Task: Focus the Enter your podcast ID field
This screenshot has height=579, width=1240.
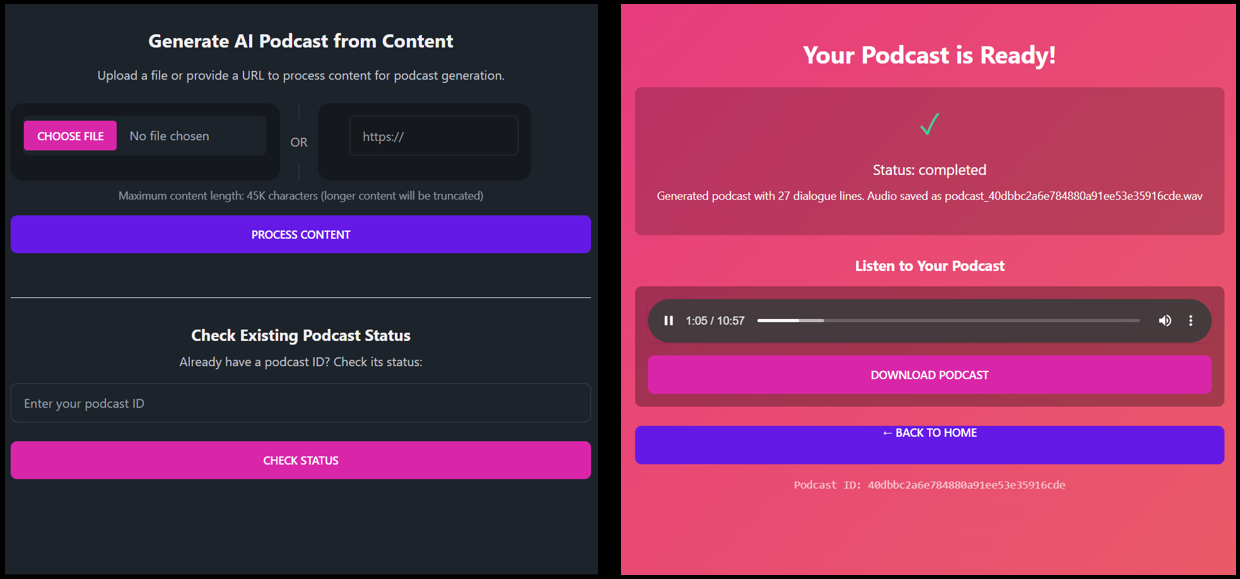Action: (301, 403)
